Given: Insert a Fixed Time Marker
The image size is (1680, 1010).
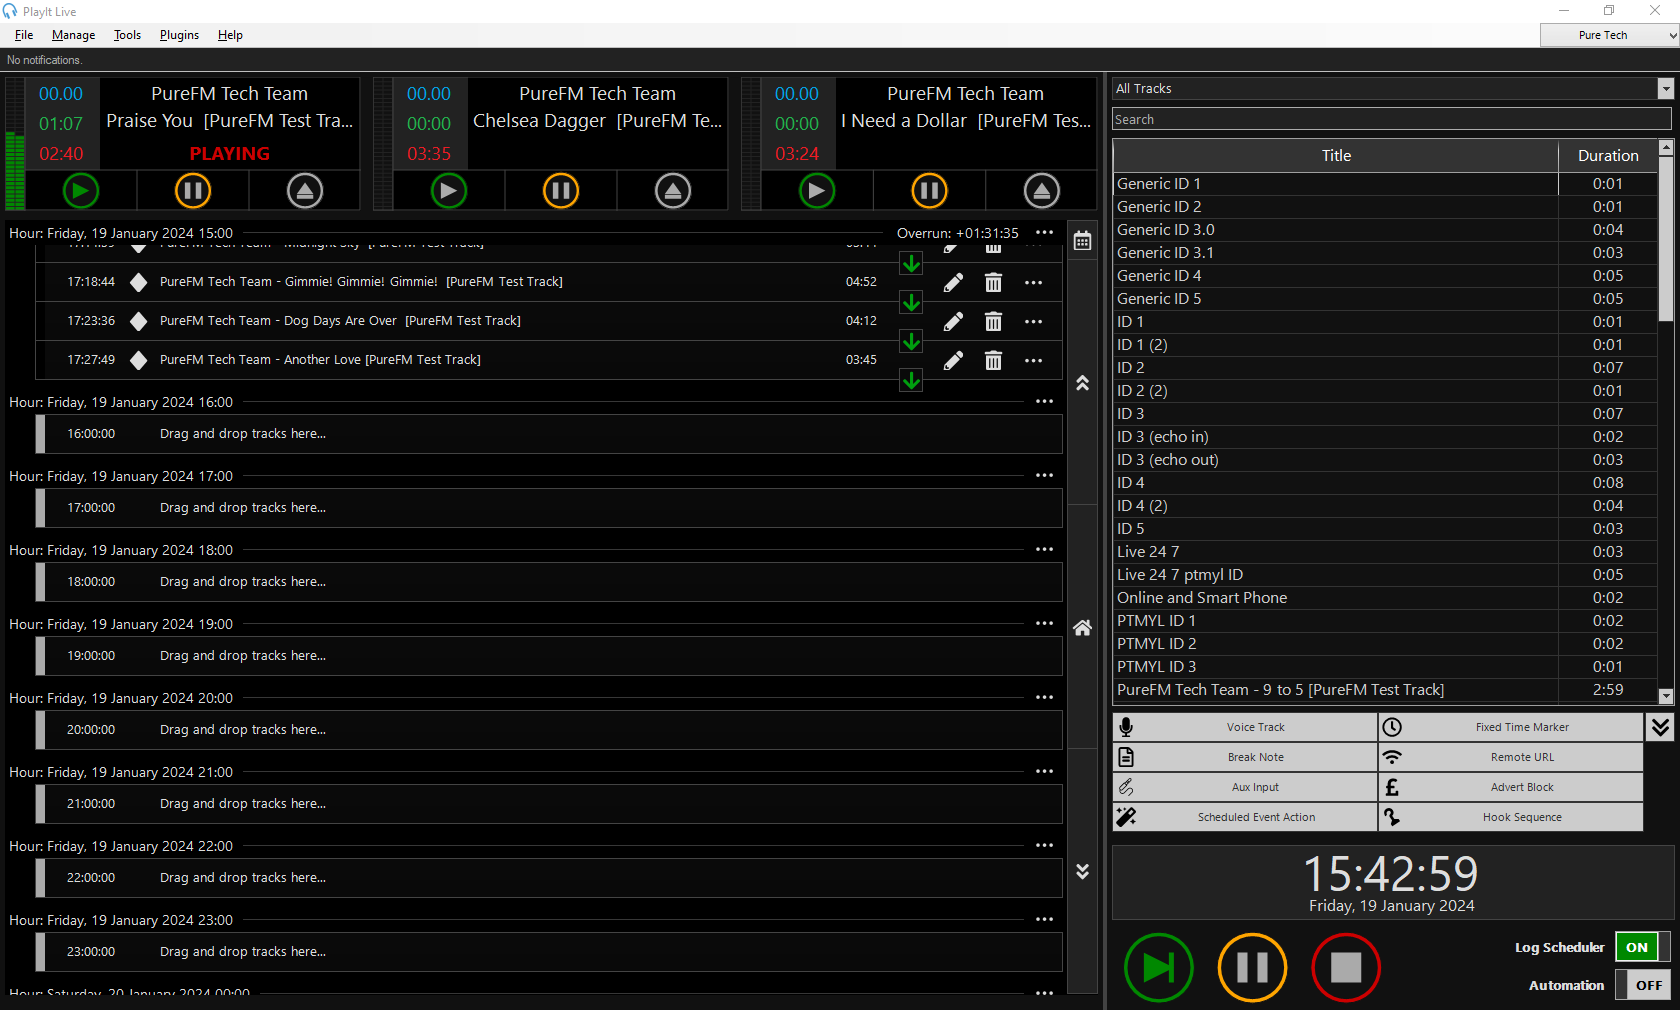Looking at the screenshot, I should [x=1511, y=727].
